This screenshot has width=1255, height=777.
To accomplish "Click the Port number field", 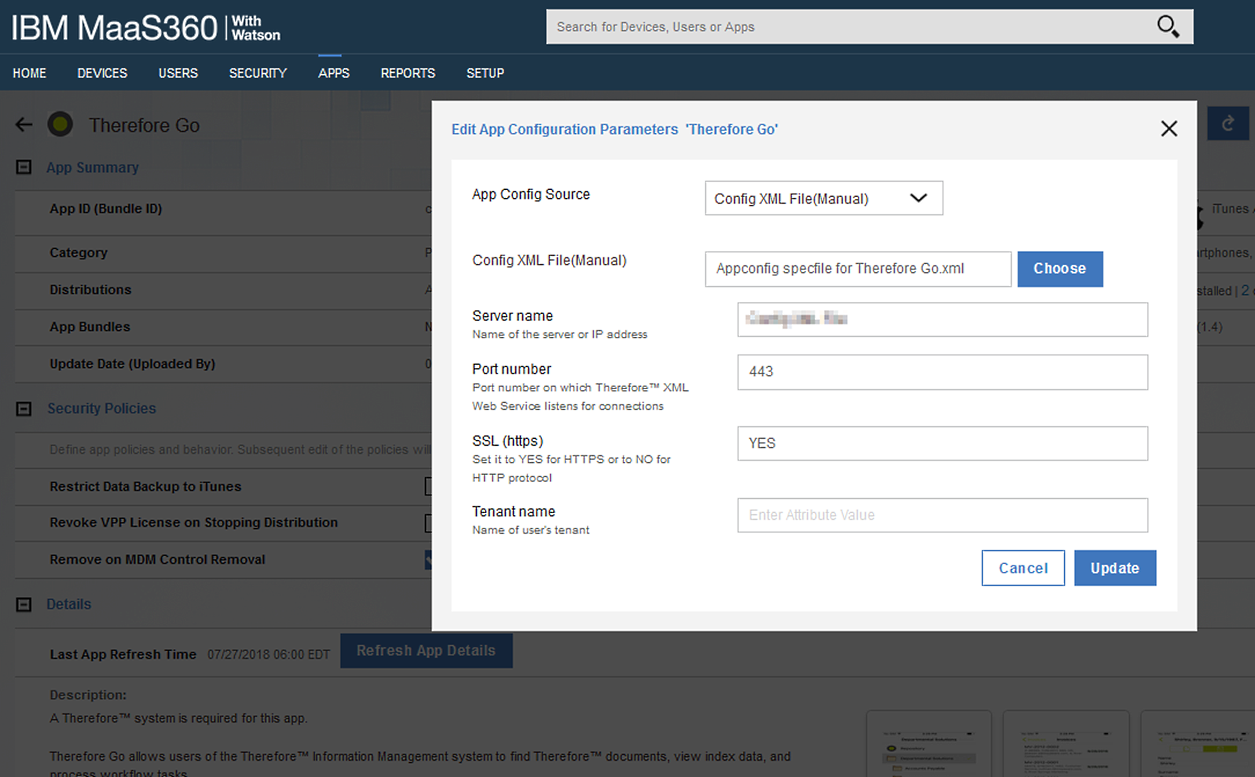I will (x=941, y=371).
